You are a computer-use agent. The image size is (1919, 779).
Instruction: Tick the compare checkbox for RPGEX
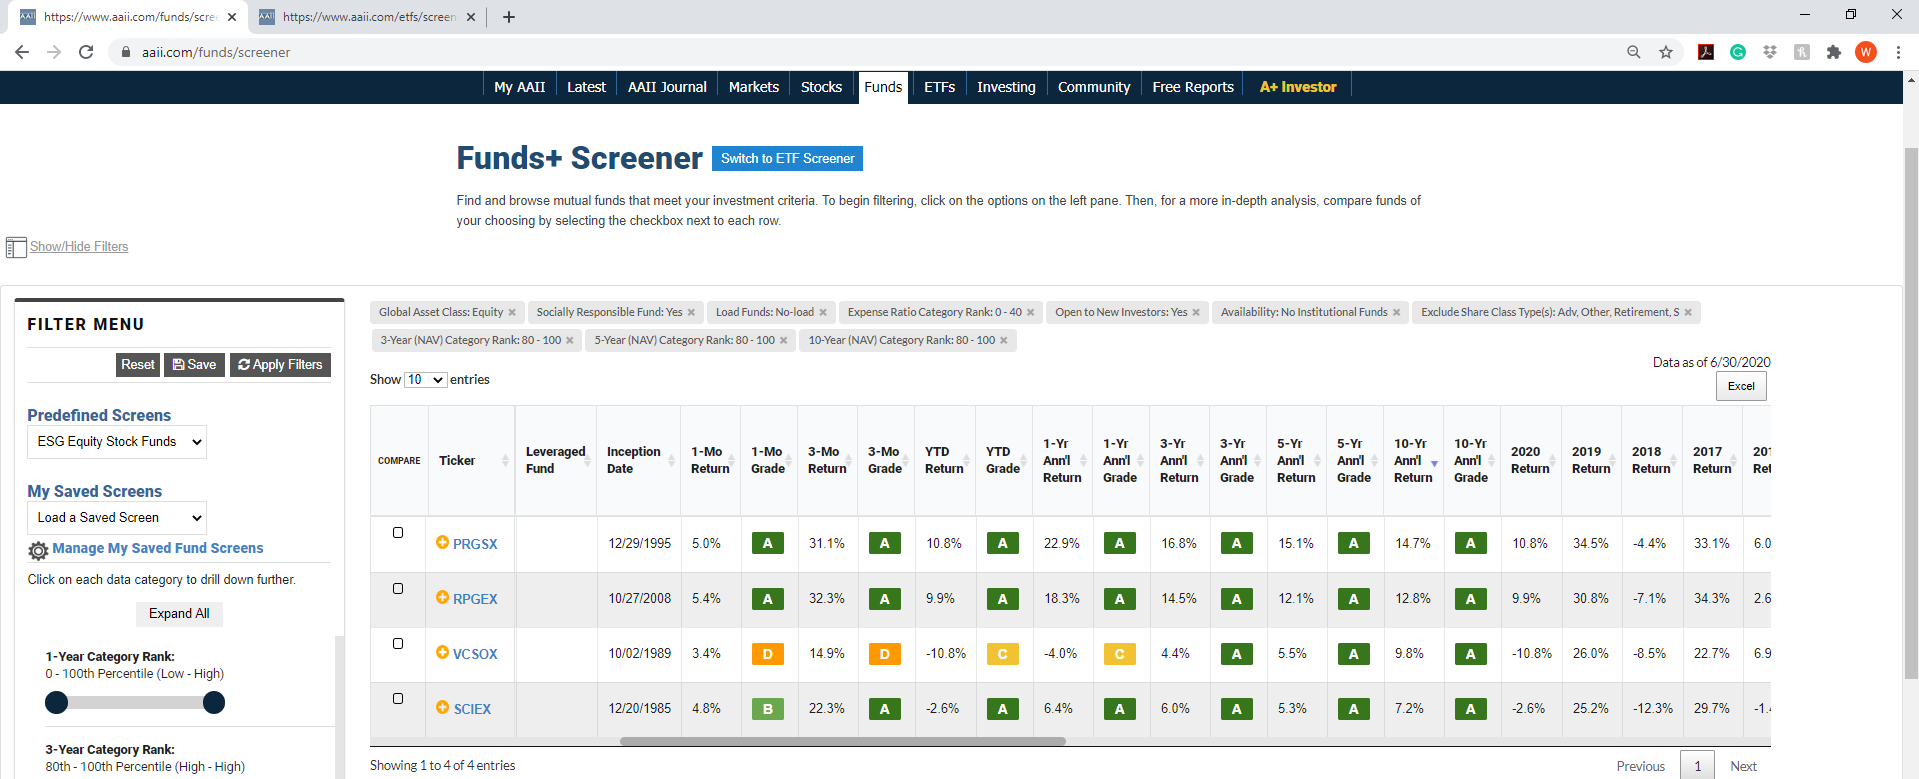coord(398,588)
